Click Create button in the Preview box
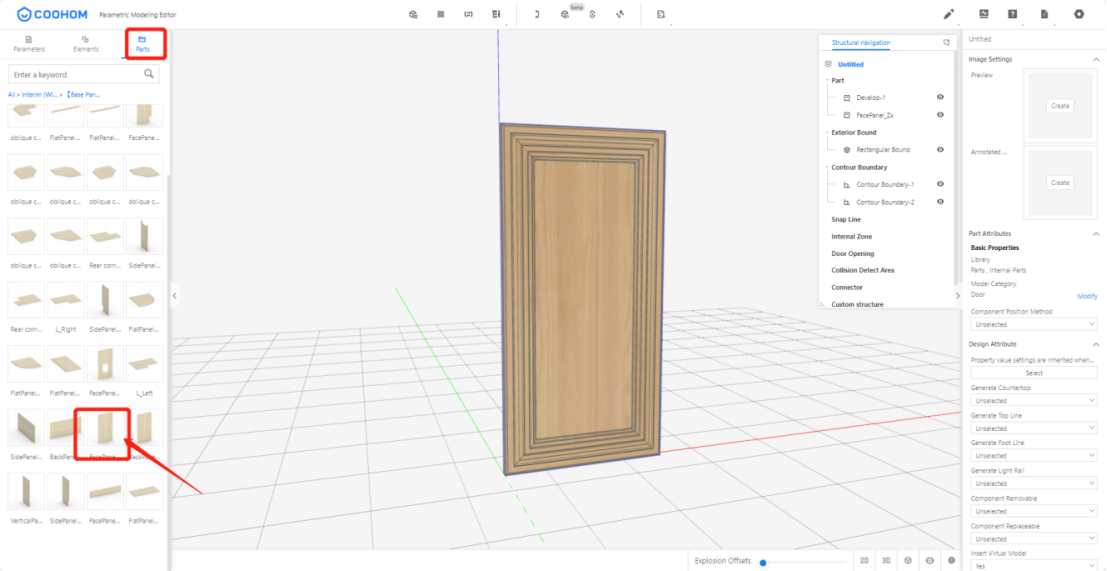Viewport: 1107px width, 571px height. pyautogui.click(x=1059, y=106)
